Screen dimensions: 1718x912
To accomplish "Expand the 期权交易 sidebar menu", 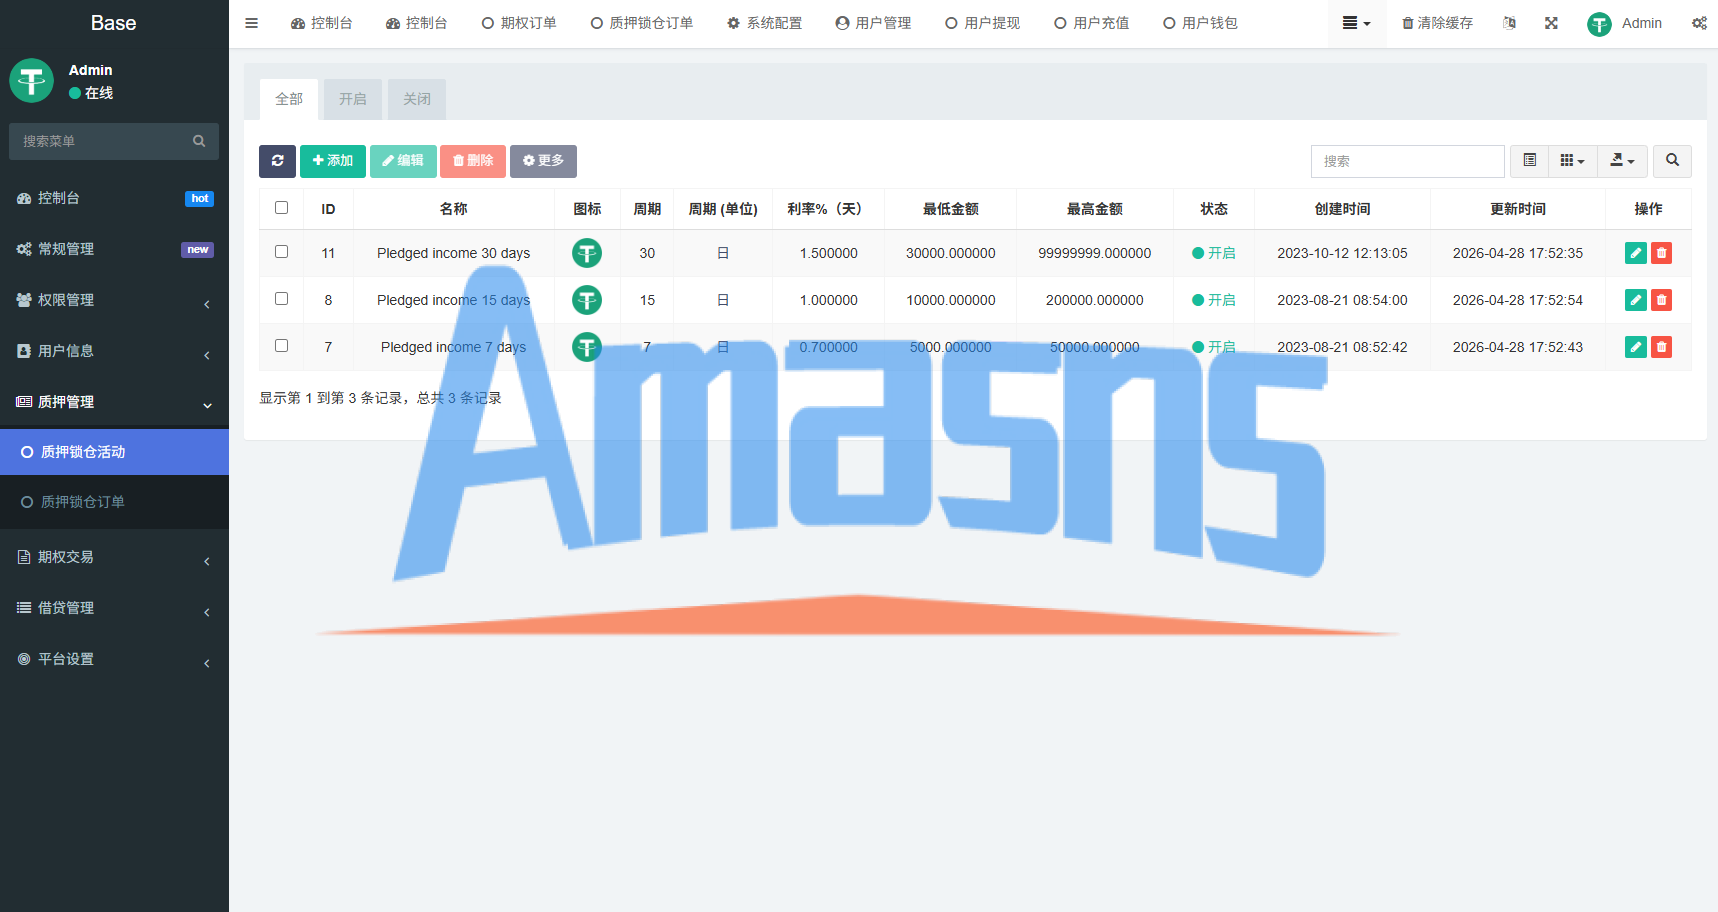I will pyautogui.click(x=114, y=557).
